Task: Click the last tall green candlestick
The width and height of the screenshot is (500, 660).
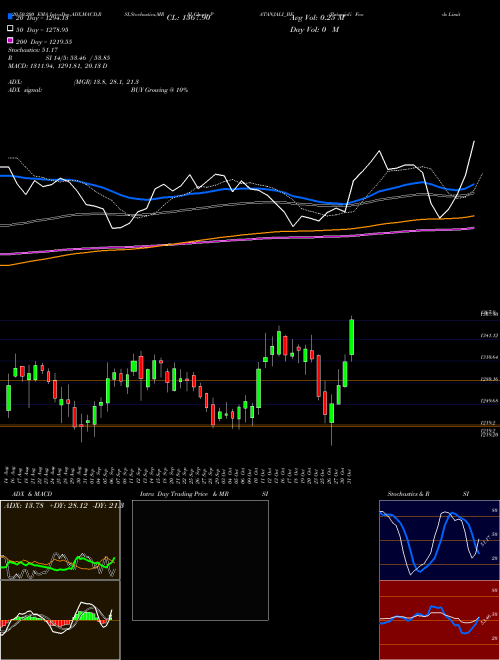Action: point(351,337)
